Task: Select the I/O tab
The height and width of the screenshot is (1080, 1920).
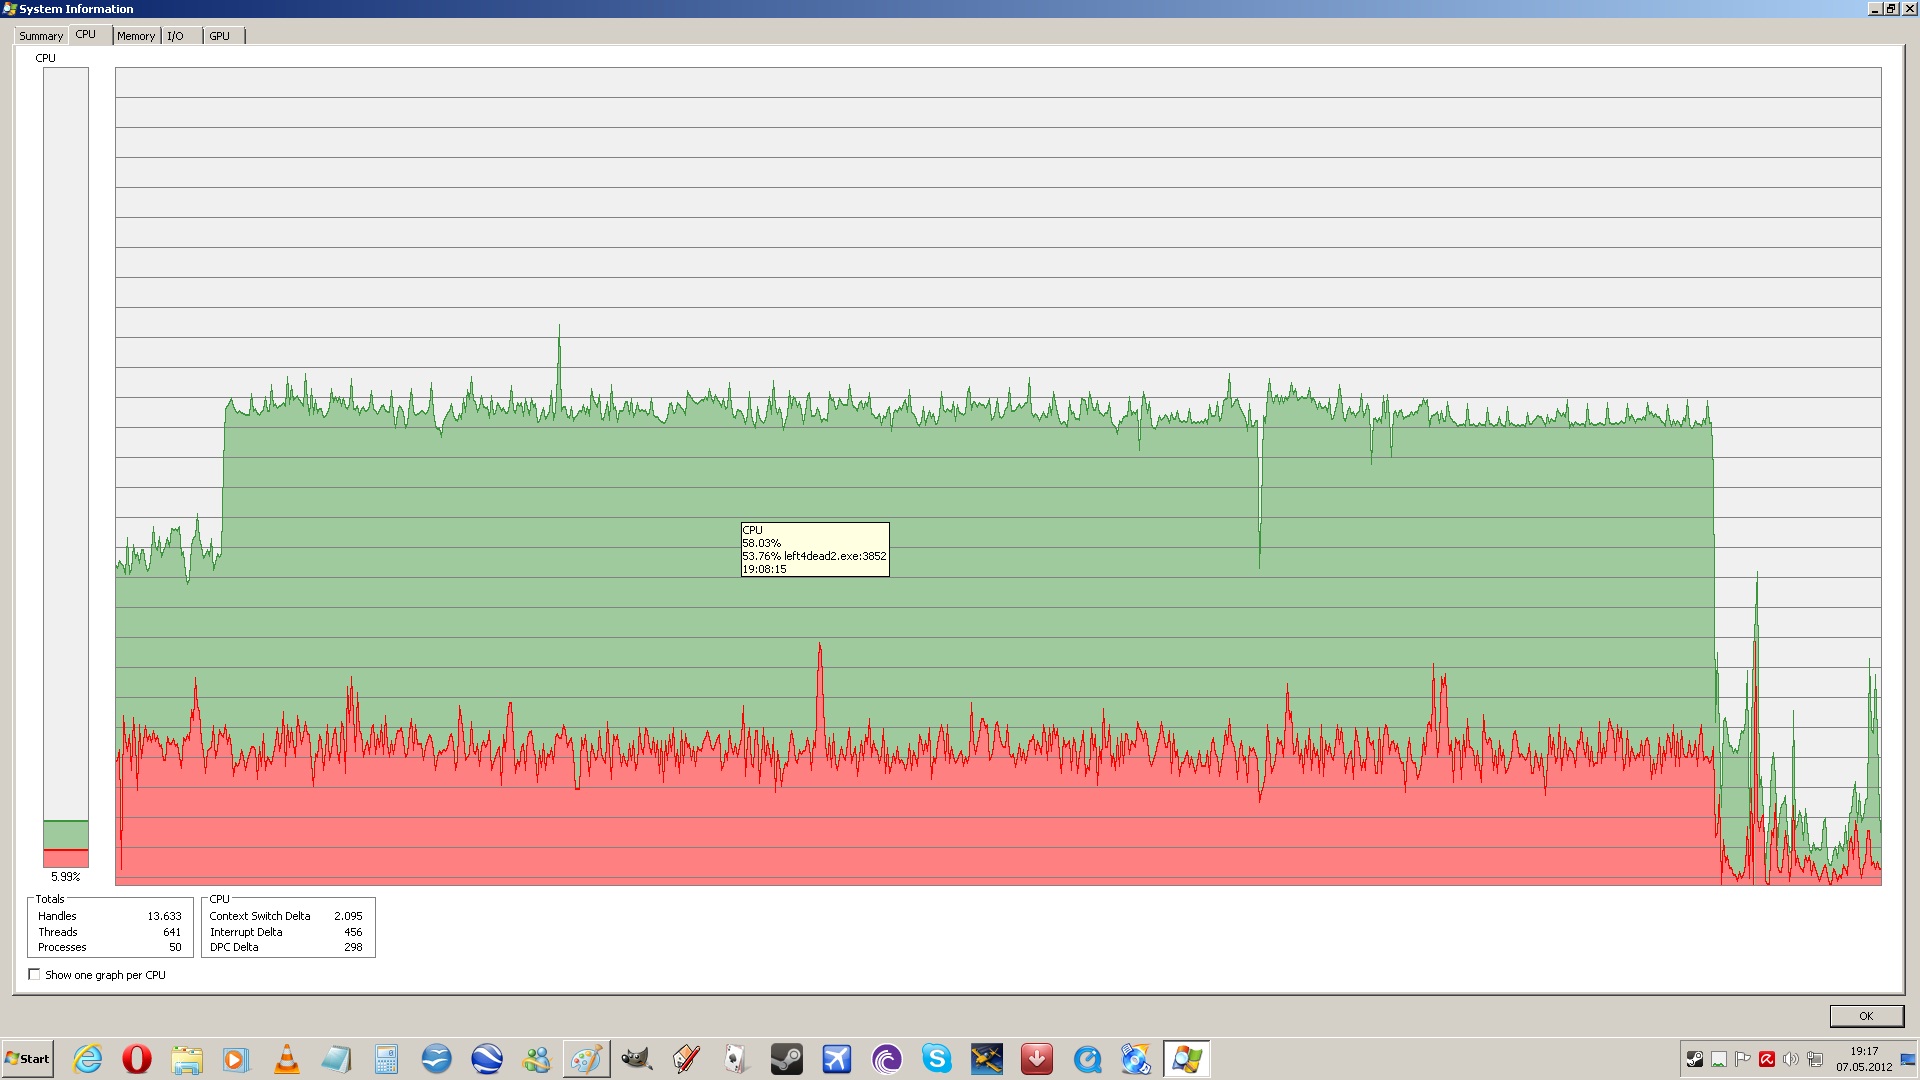Action: click(x=176, y=36)
